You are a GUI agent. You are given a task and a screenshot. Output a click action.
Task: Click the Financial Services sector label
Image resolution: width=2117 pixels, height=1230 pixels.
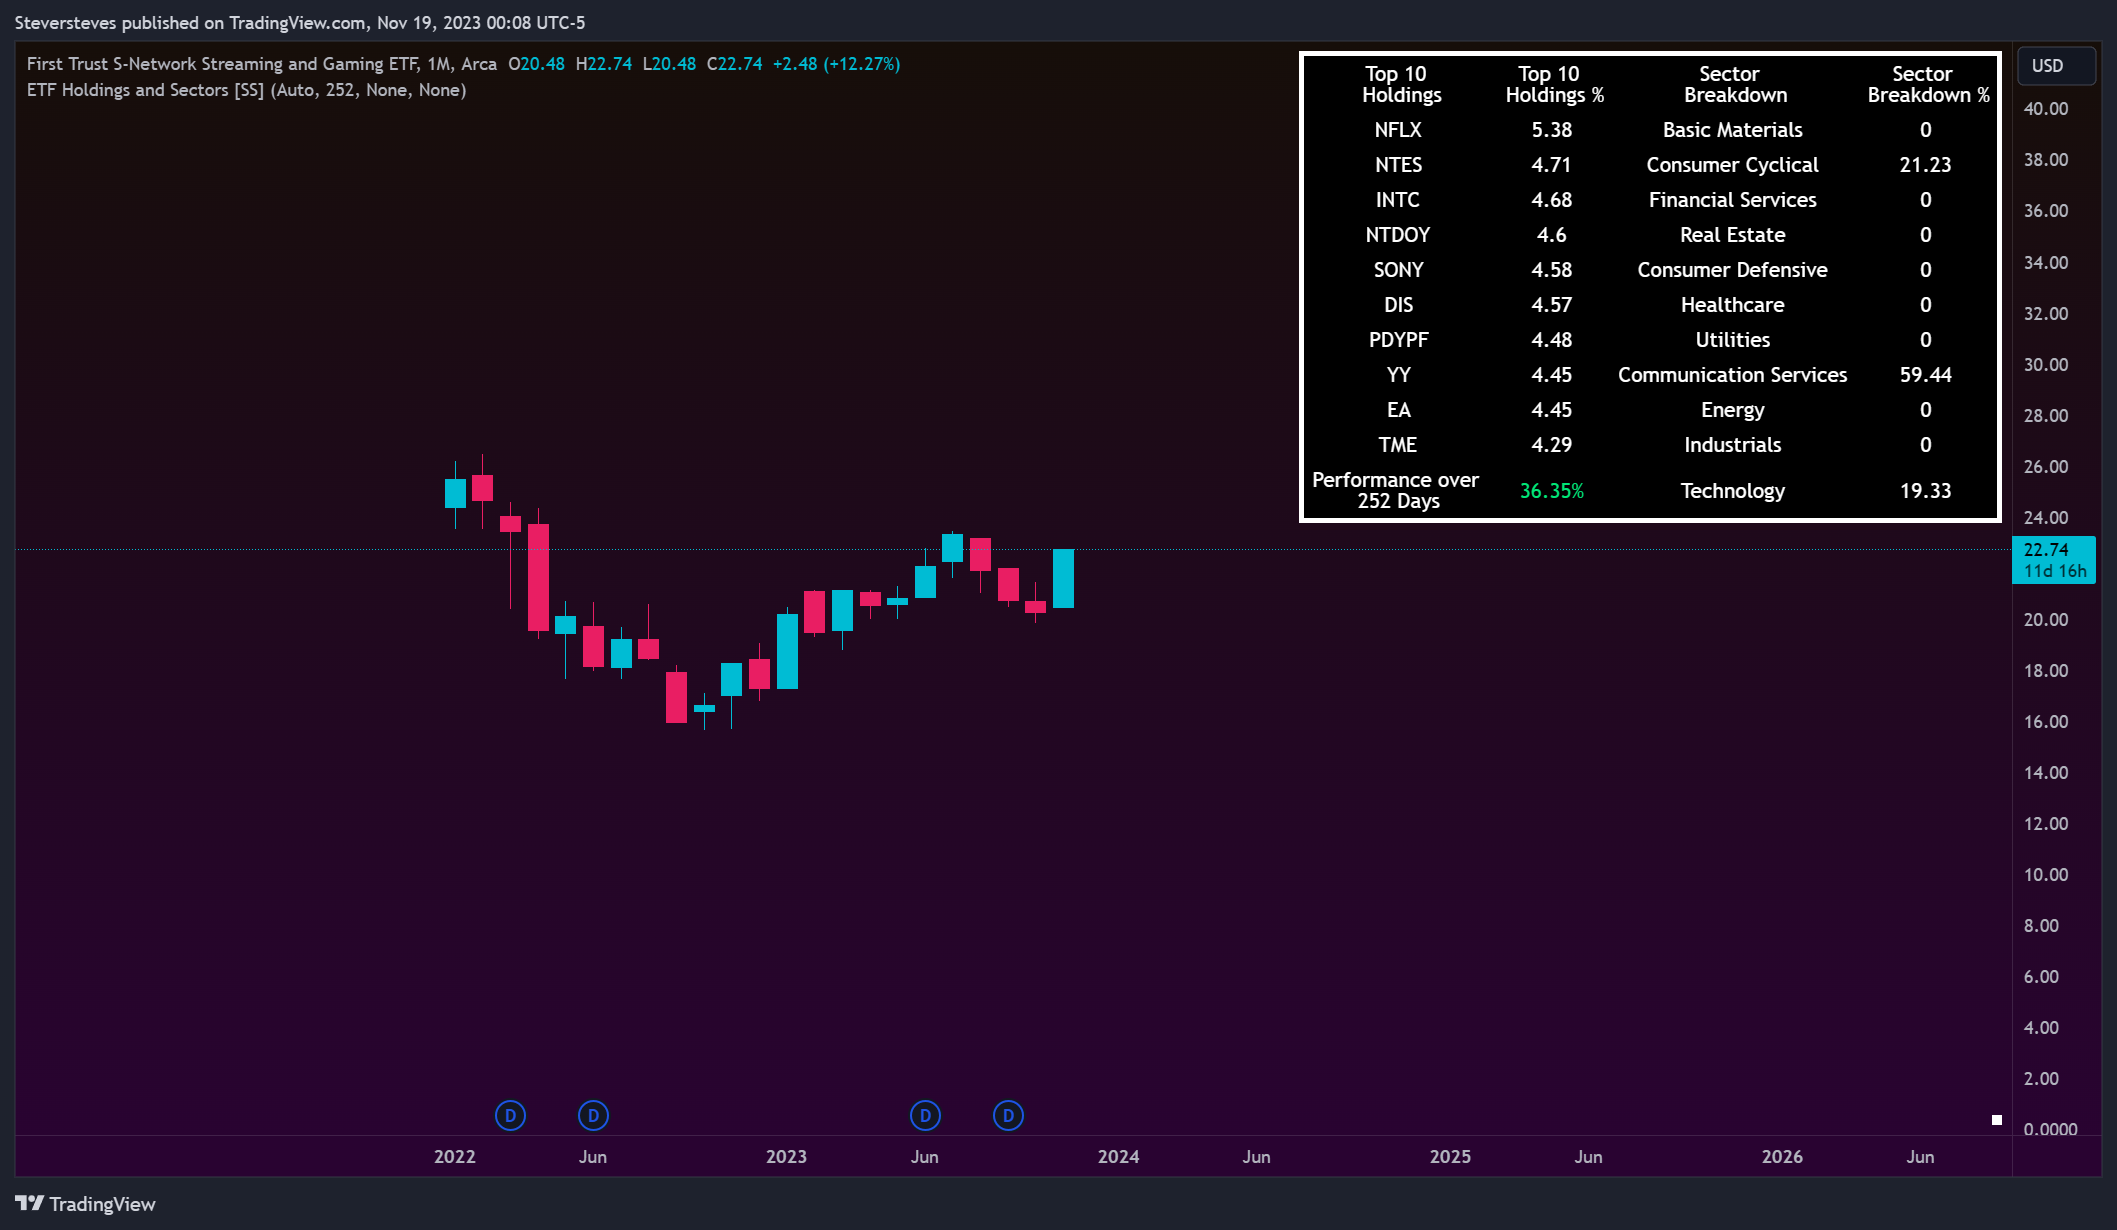point(1732,200)
